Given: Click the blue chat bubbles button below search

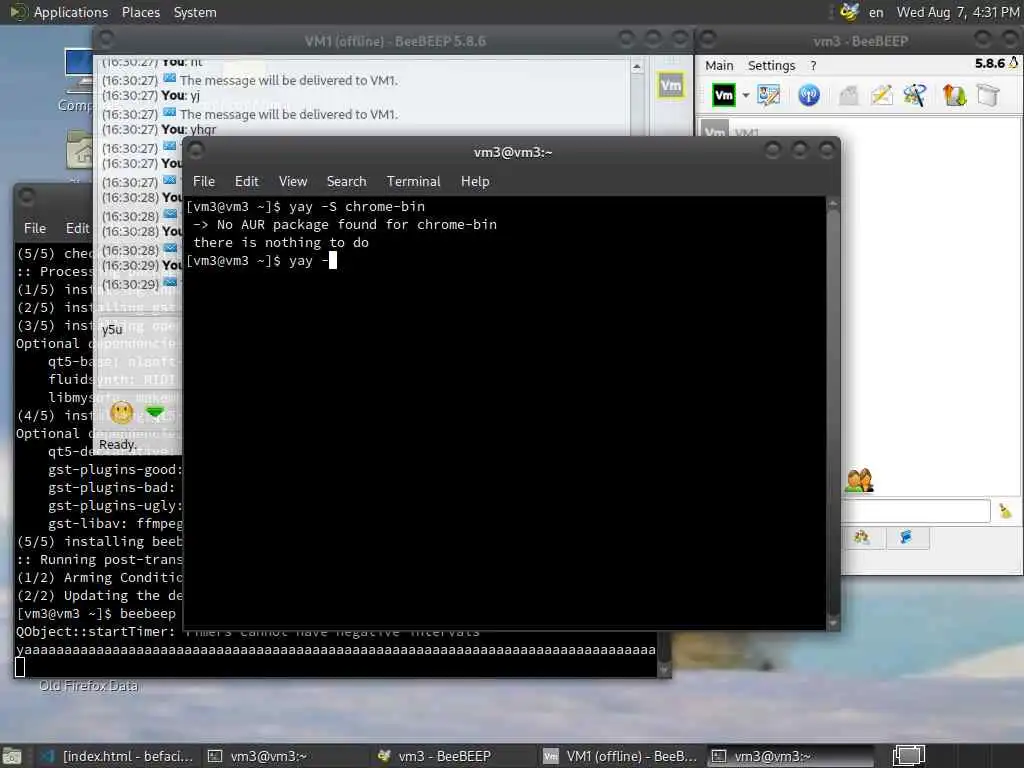Looking at the screenshot, I should pyautogui.click(x=906, y=537).
